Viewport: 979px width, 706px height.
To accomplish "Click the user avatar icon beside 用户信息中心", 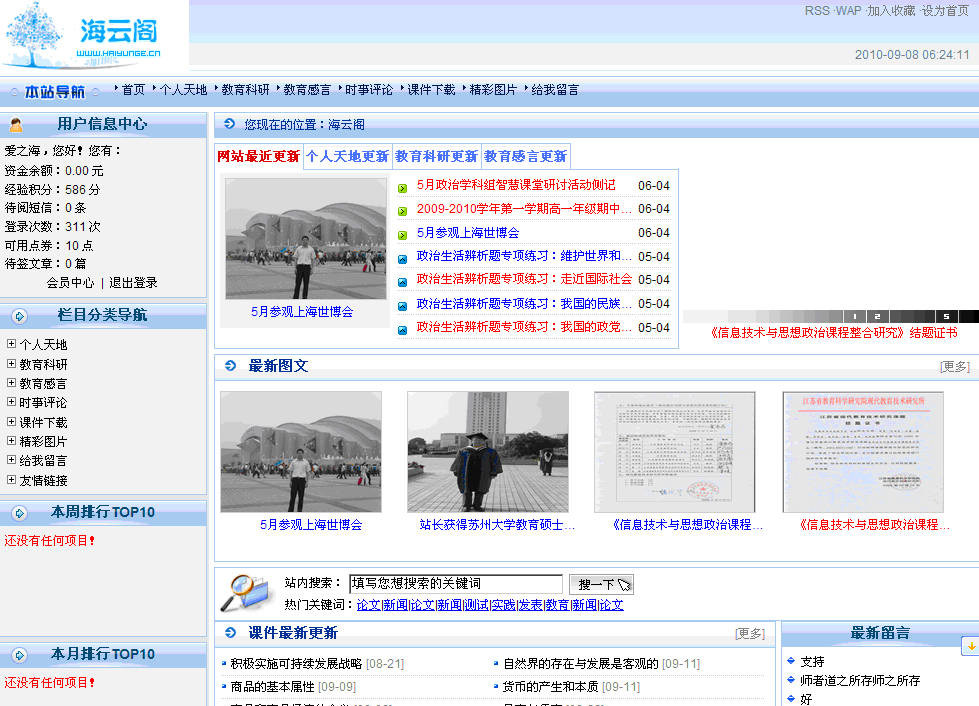I will click(16, 125).
